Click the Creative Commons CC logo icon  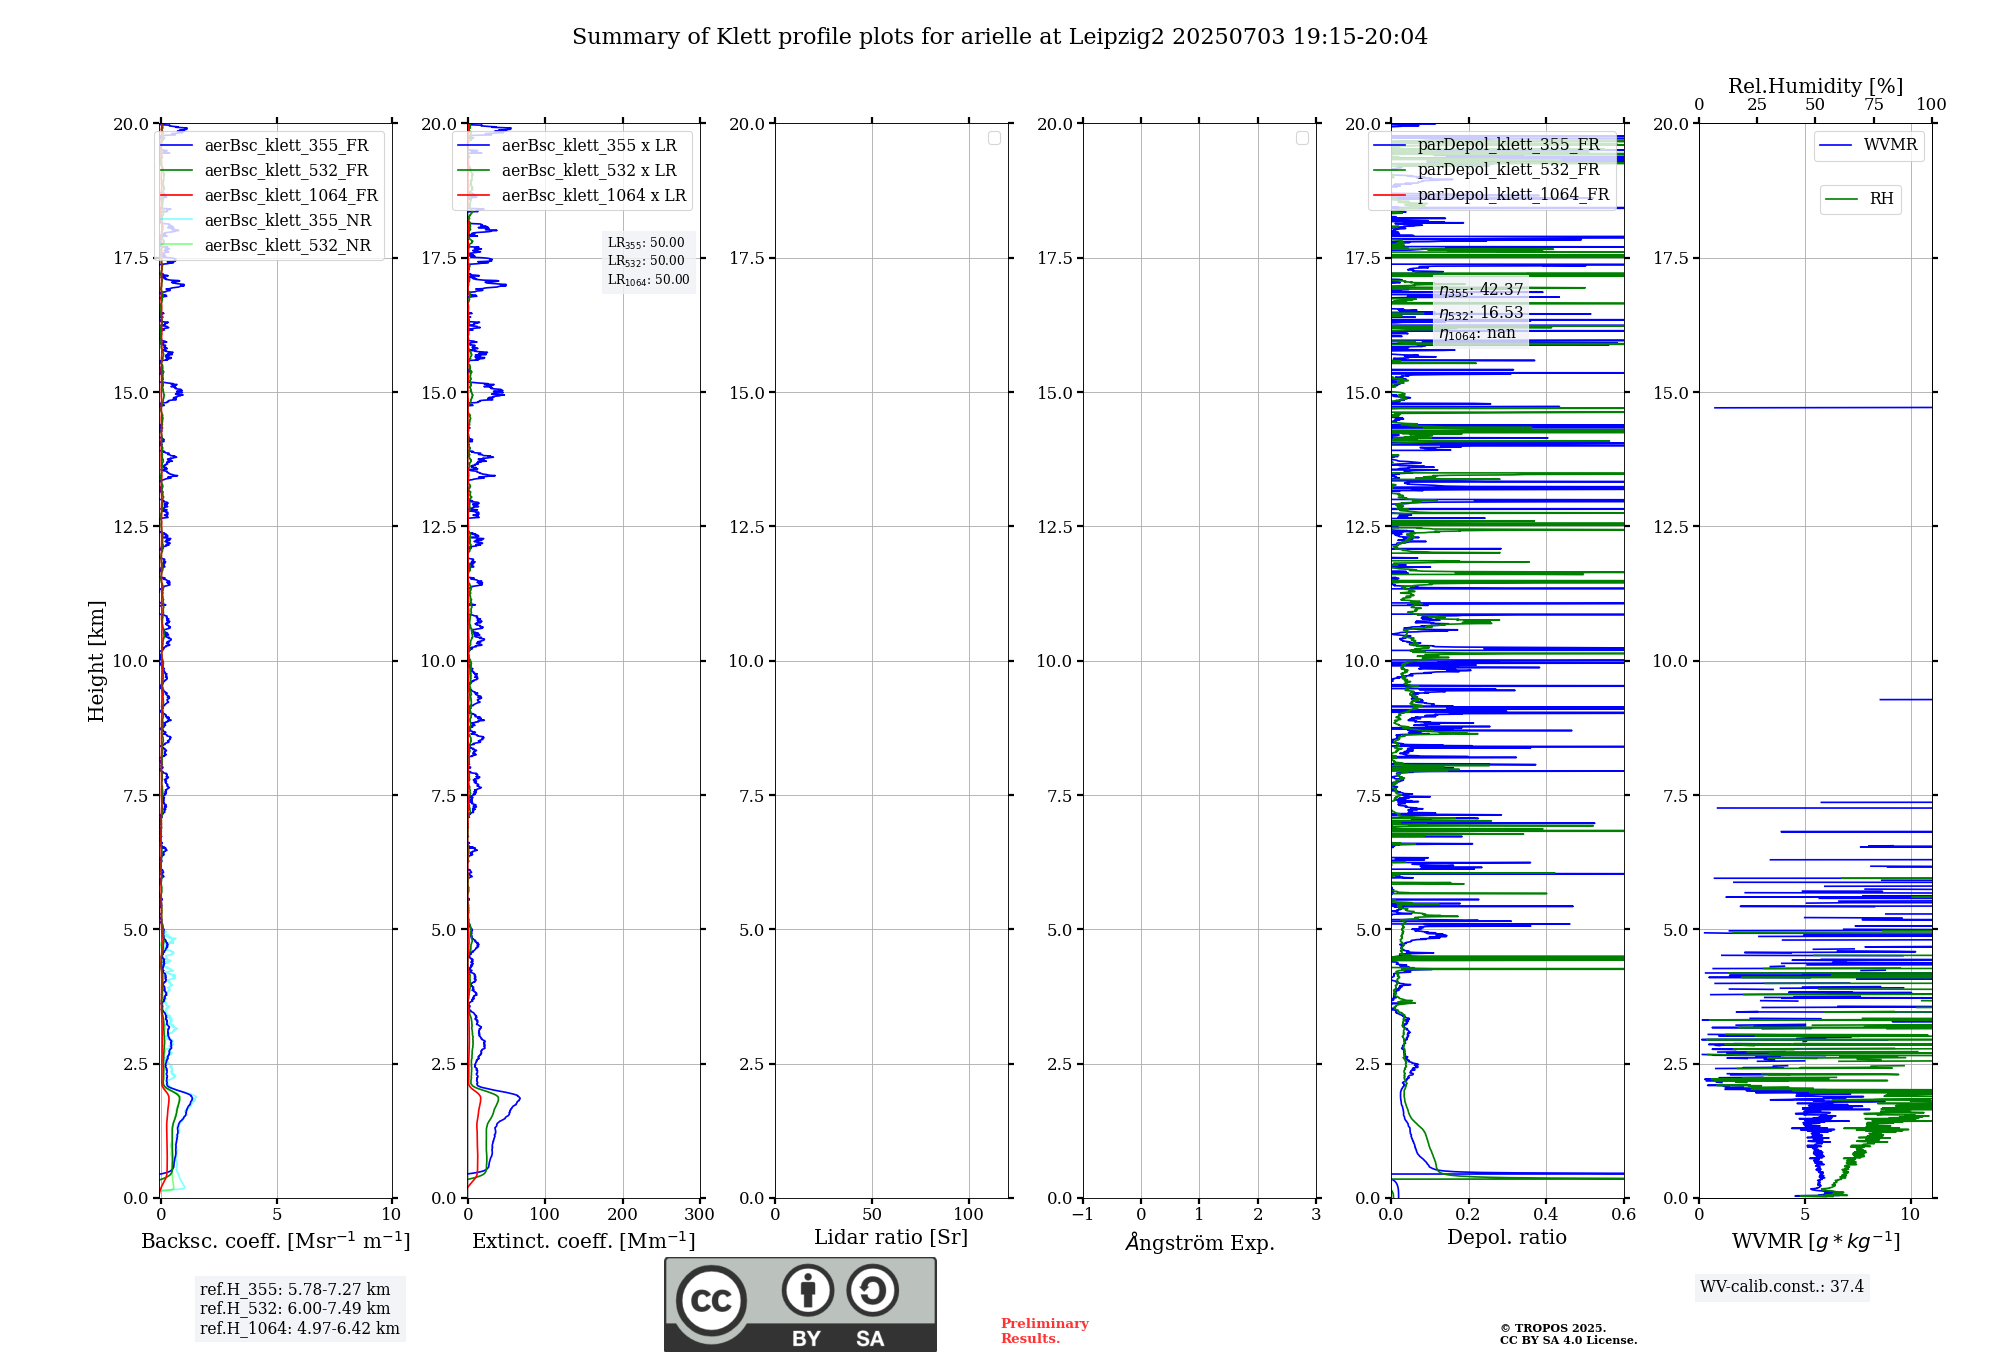point(711,1300)
